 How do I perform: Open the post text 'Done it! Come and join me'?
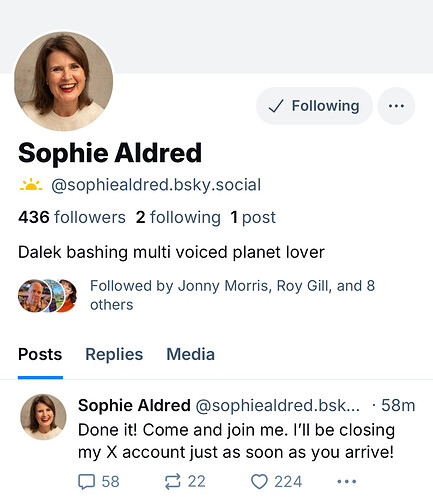[236, 441]
